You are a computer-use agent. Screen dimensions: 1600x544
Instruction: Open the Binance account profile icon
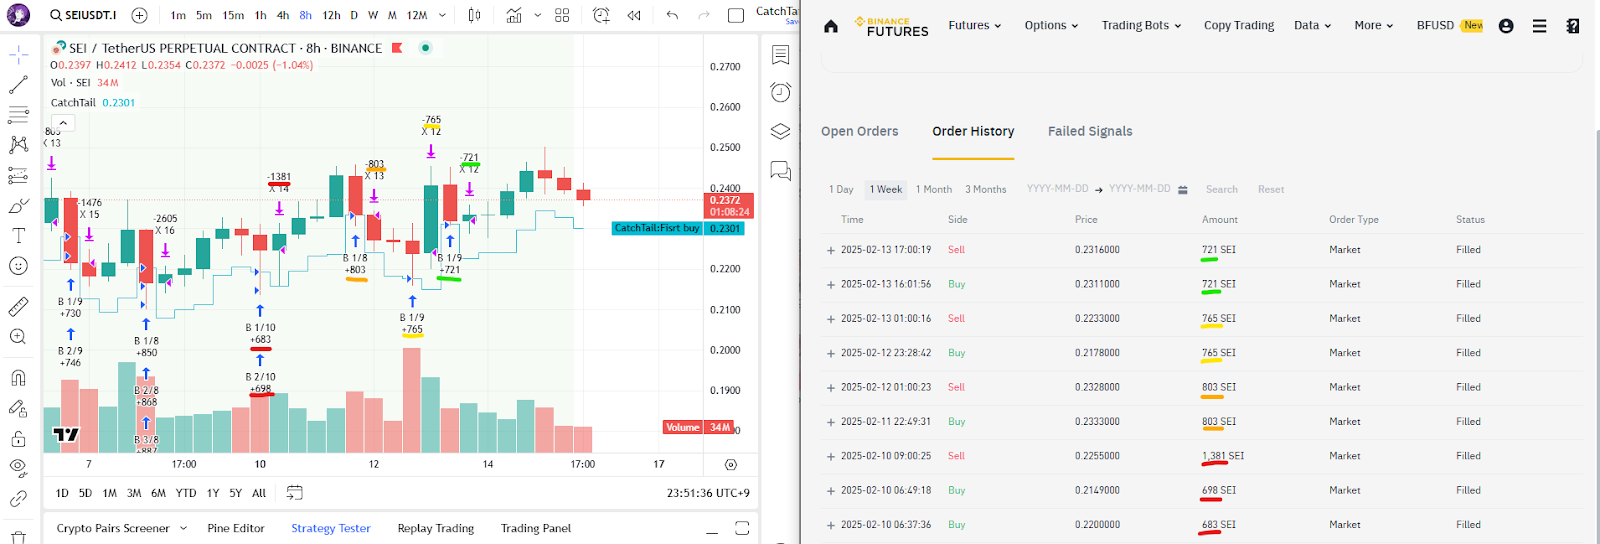click(x=1506, y=26)
